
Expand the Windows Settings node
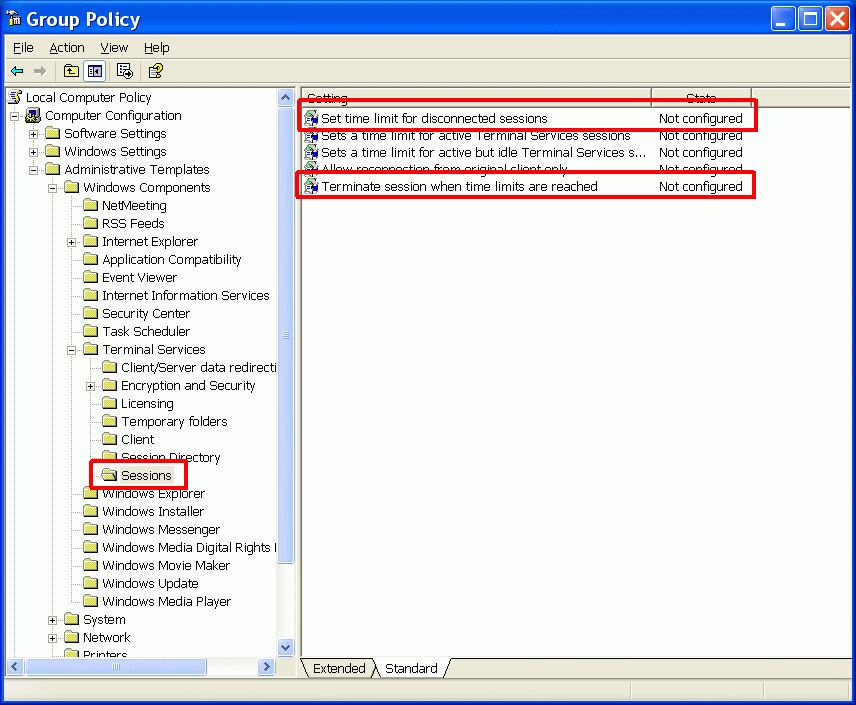coord(34,152)
